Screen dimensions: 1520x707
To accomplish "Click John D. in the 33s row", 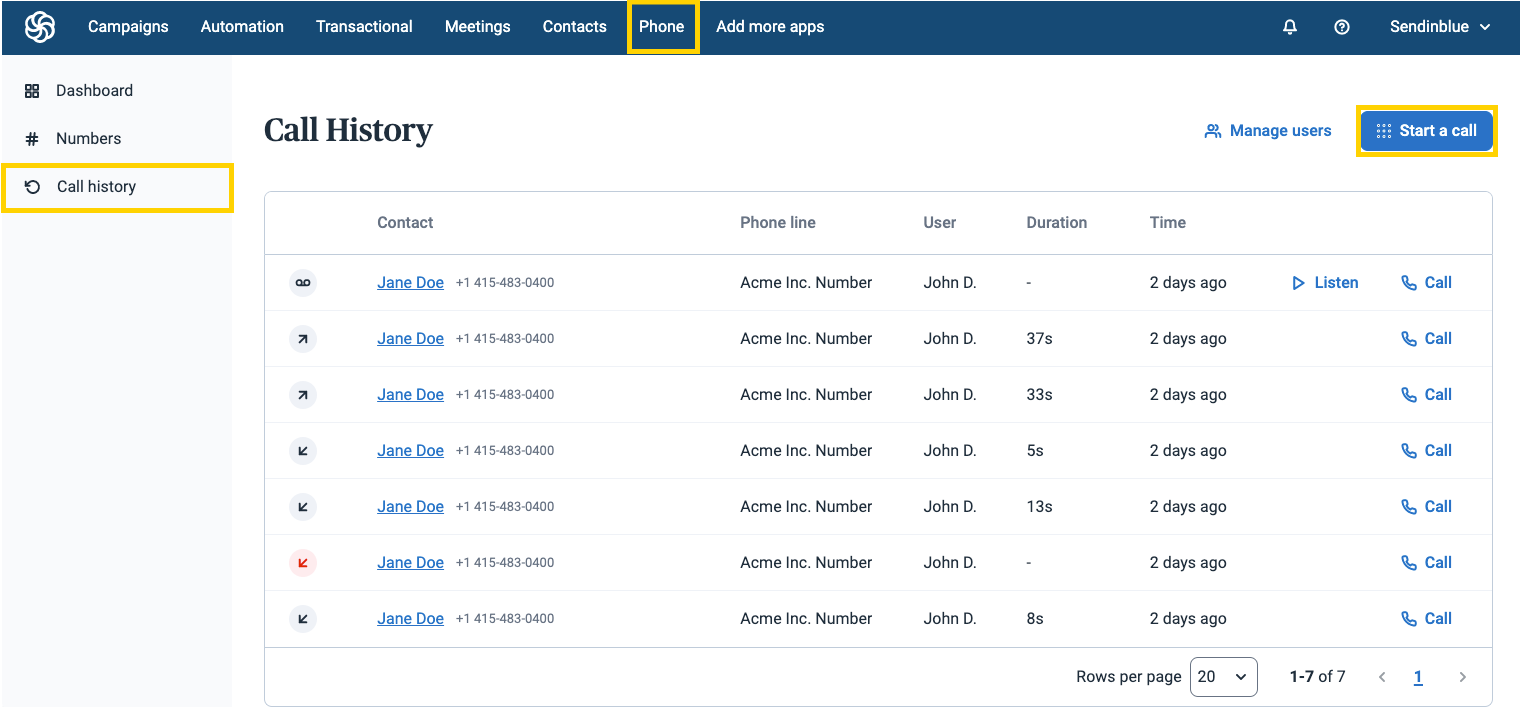I will (950, 395).
